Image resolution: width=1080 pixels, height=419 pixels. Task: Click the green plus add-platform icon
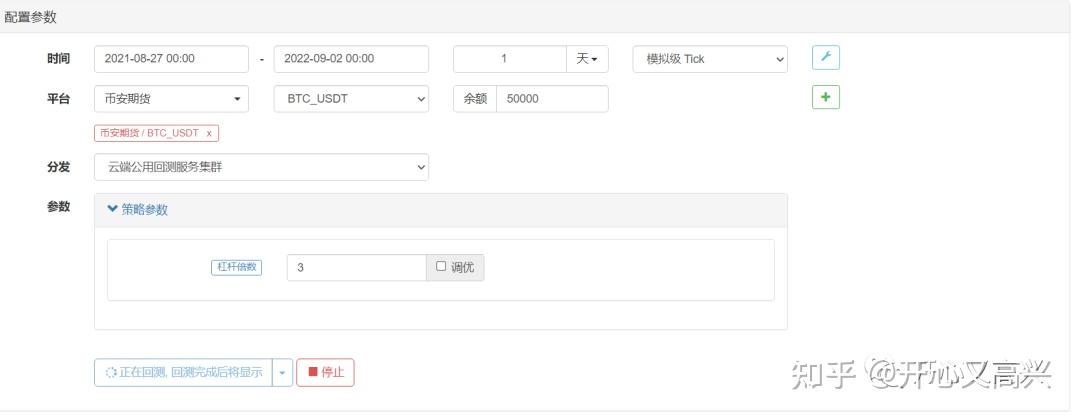825,97
